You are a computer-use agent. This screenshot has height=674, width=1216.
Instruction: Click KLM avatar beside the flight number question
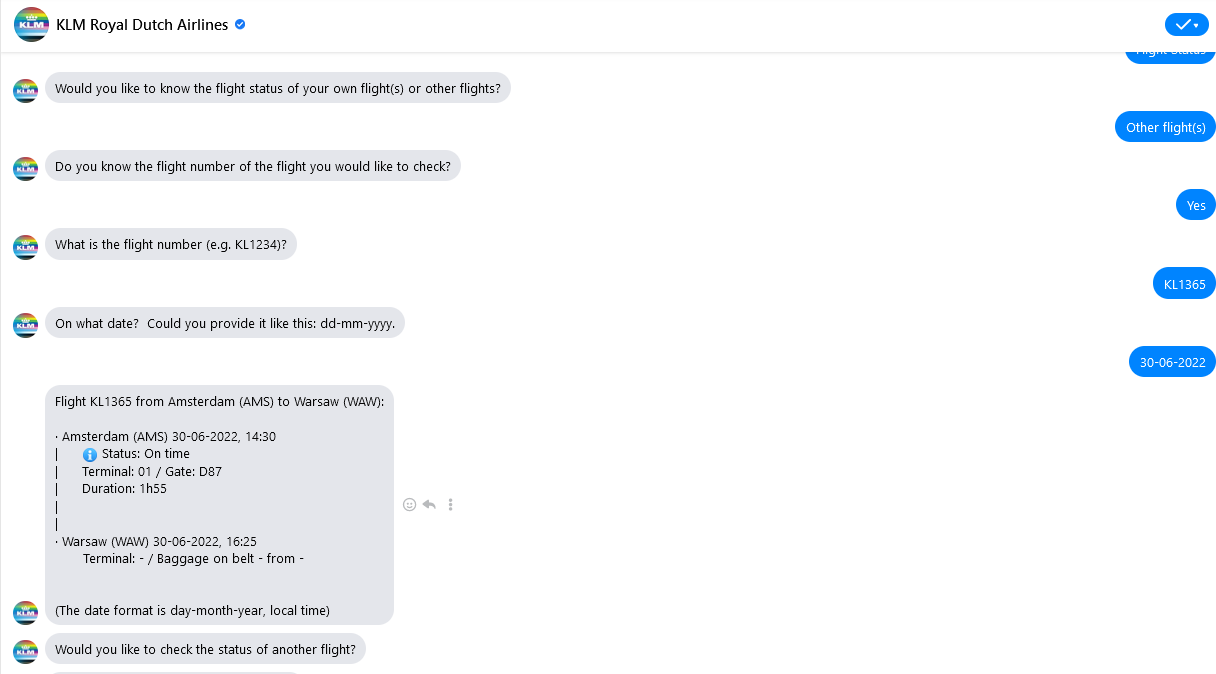click(x=25, y=246)
